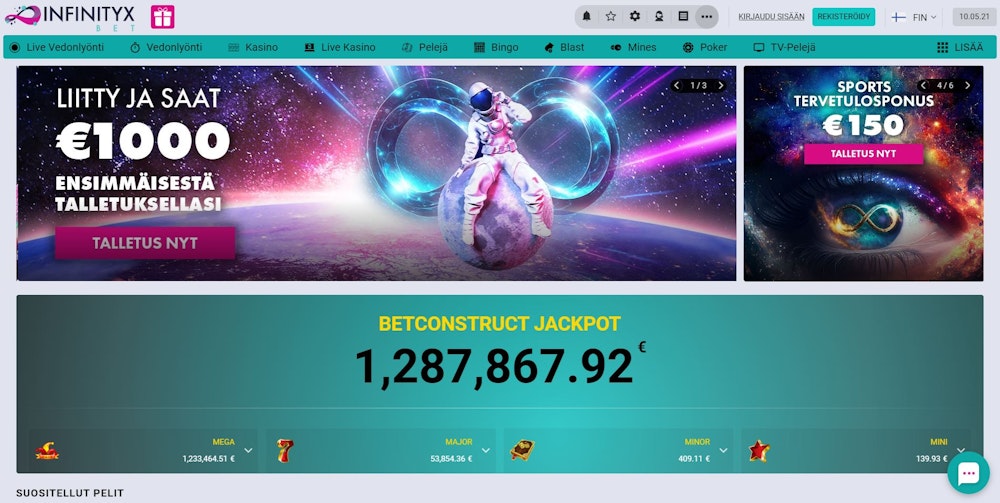This screenshot has width=1000, height=503.
Task: Open the live chat bubble widget
Action: coord(968,473)
